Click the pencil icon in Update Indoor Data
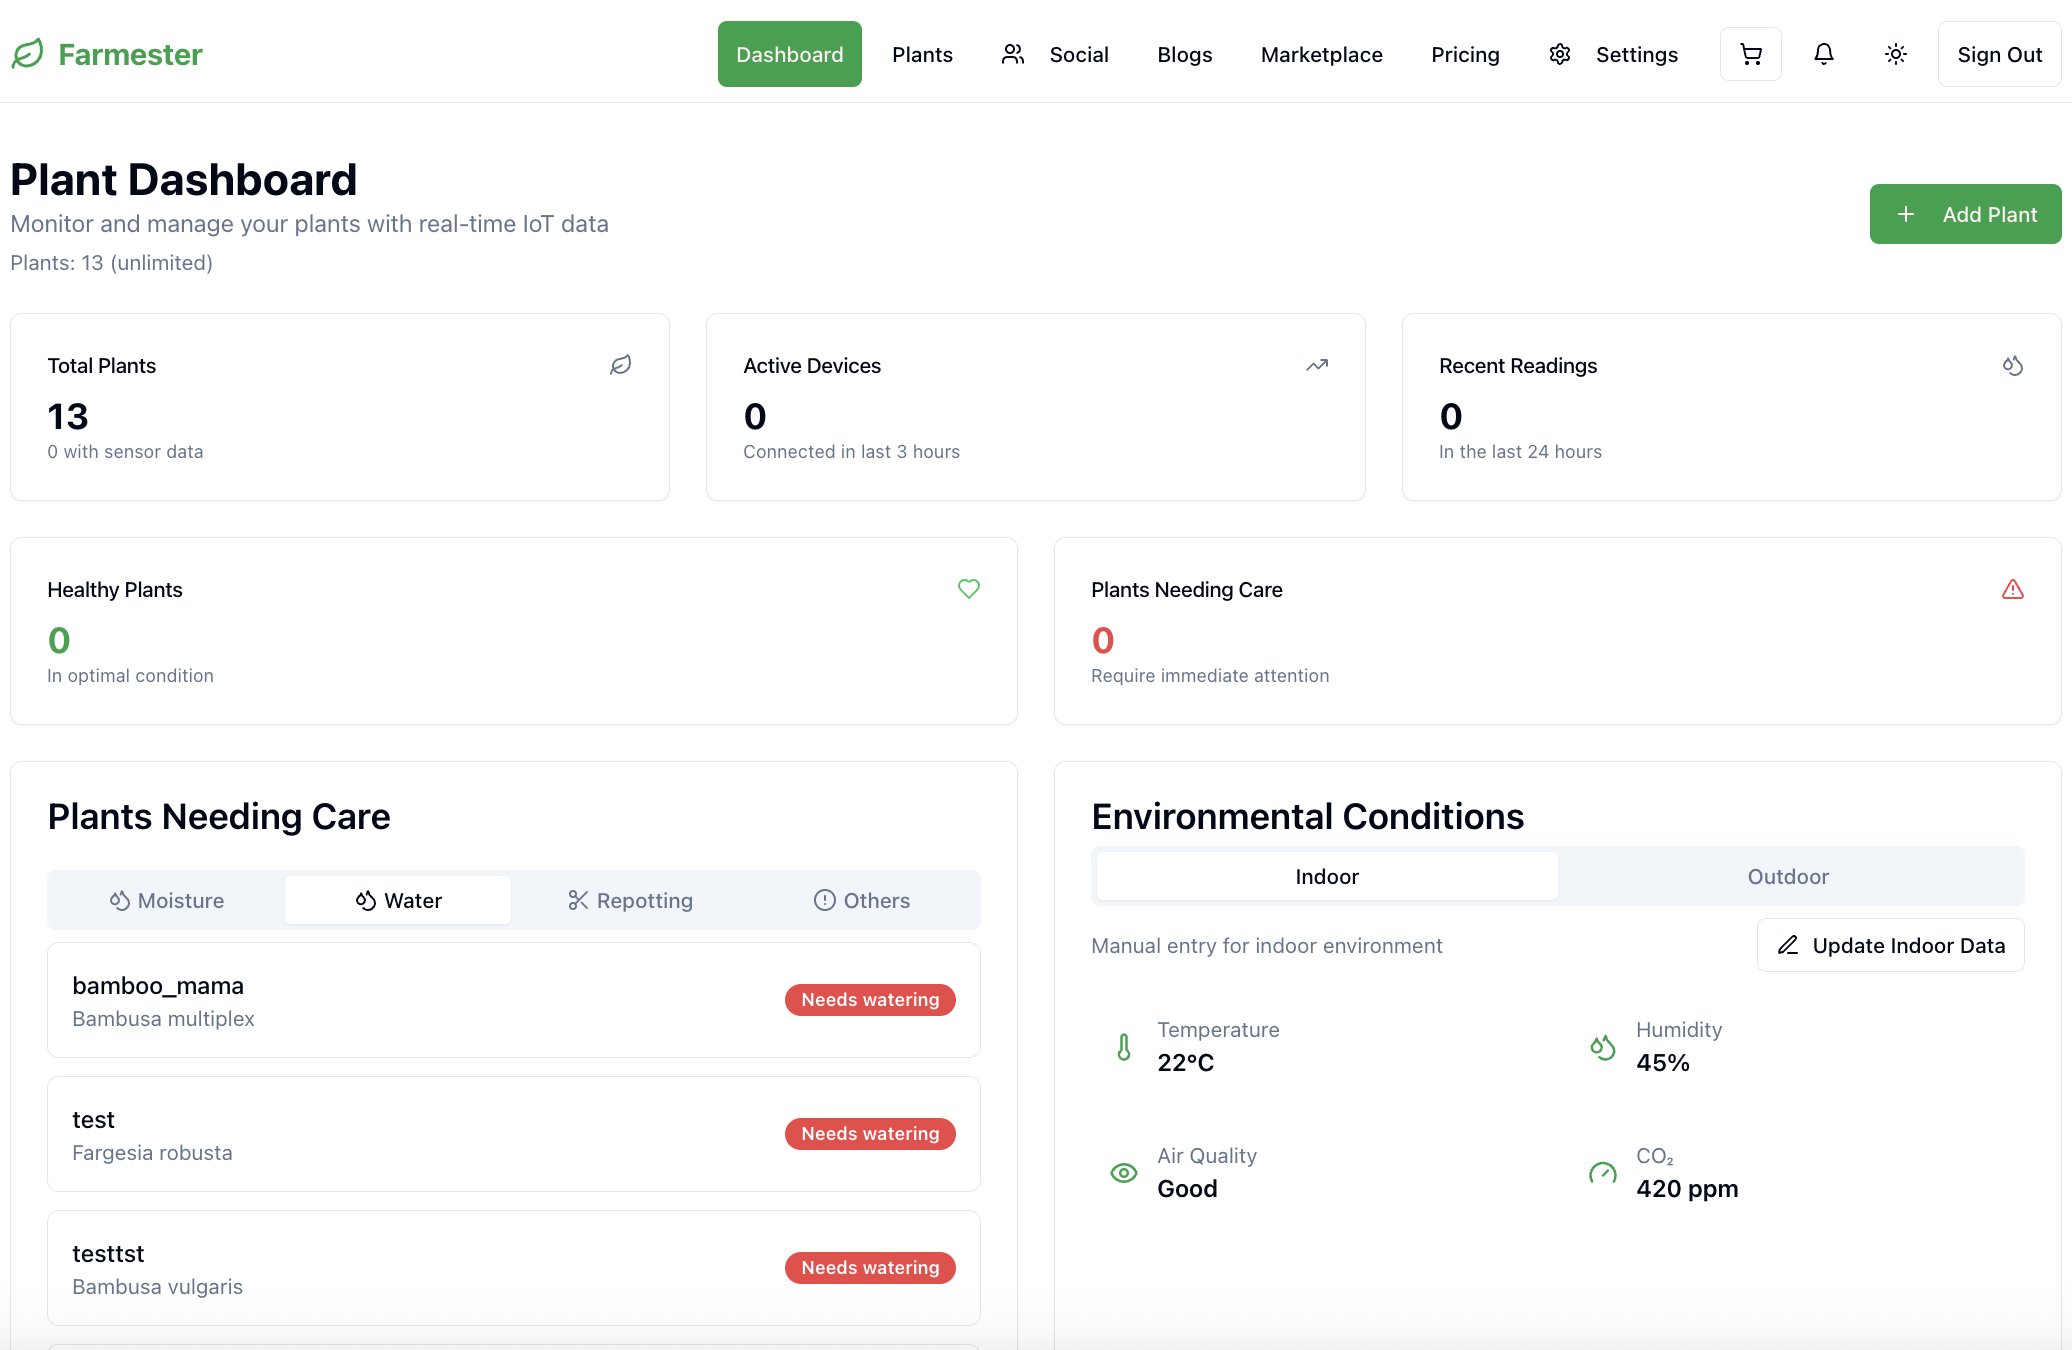 click(1788, 945)
